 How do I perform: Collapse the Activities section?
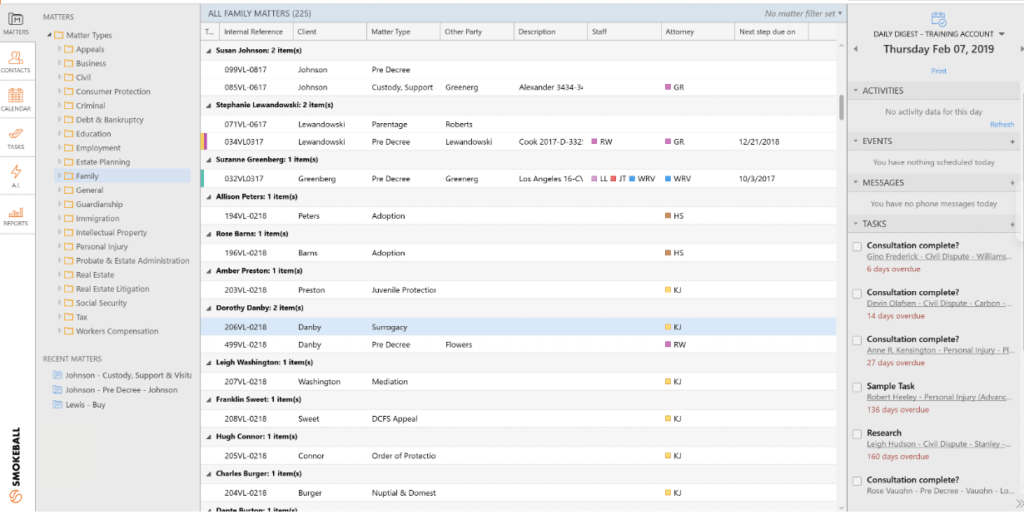856,91
